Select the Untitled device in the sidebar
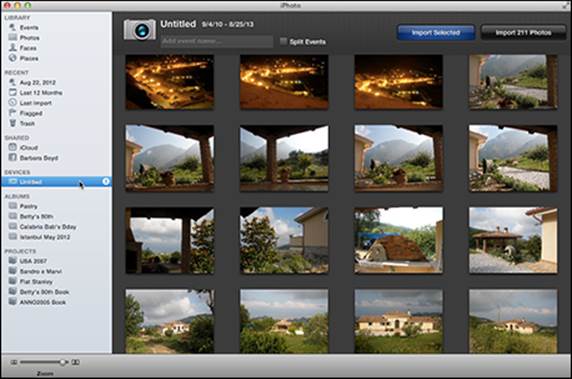Screen dimensions: 572x379 (x=56, y=181)
